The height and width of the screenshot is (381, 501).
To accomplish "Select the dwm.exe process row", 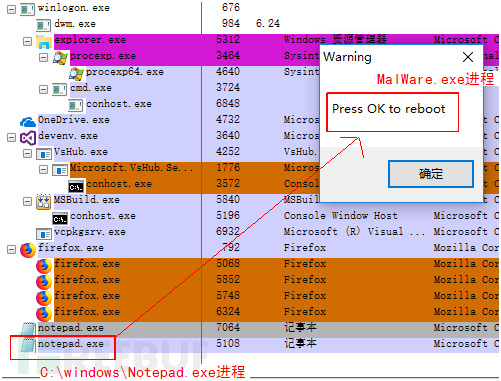I will 250,24.
